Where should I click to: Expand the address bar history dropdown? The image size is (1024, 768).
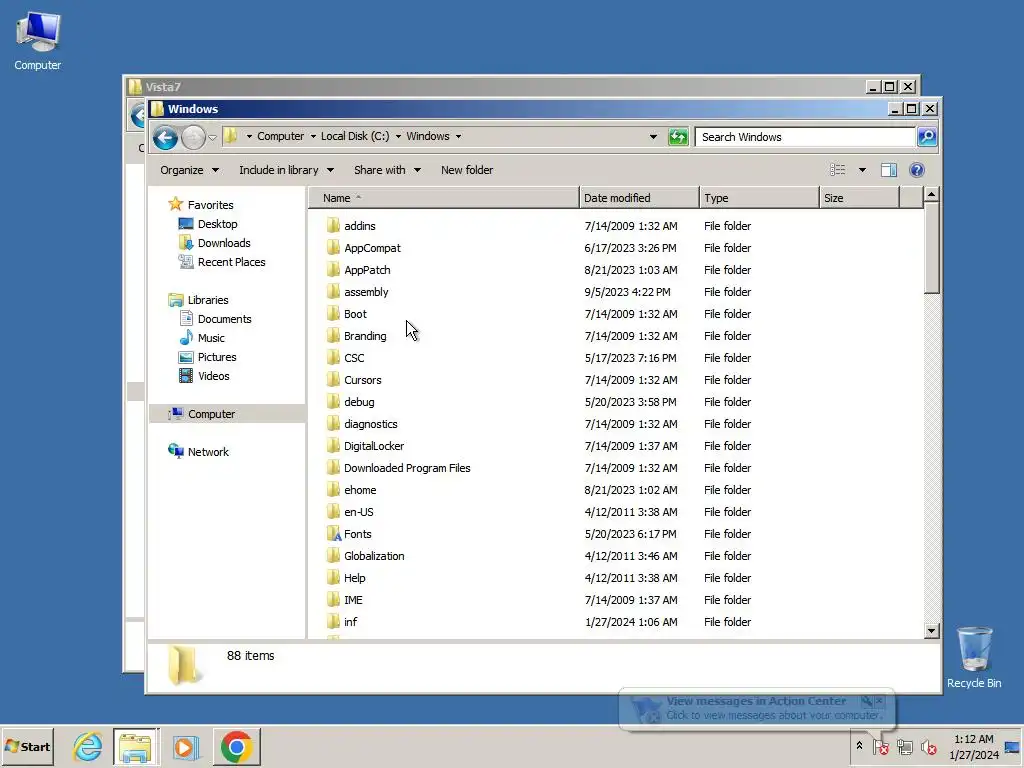tap(653, 136)
